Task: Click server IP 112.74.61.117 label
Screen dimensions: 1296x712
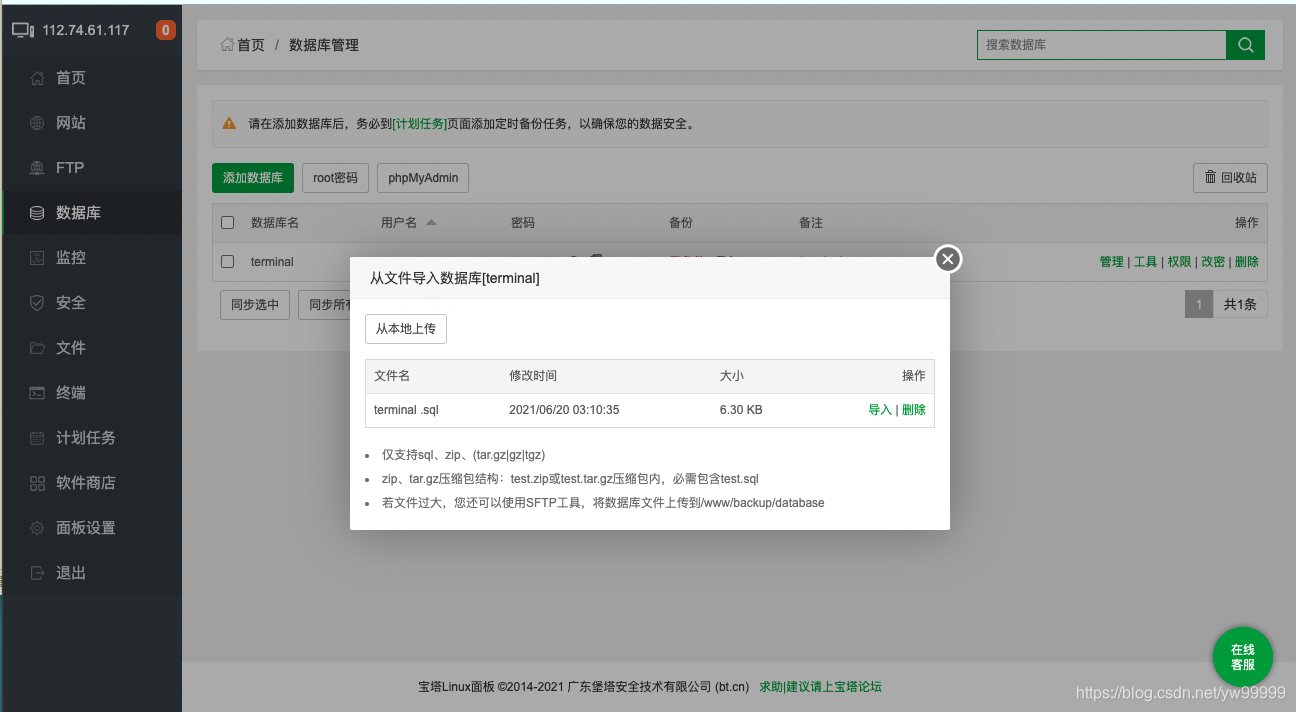Action: click(86, 30)
